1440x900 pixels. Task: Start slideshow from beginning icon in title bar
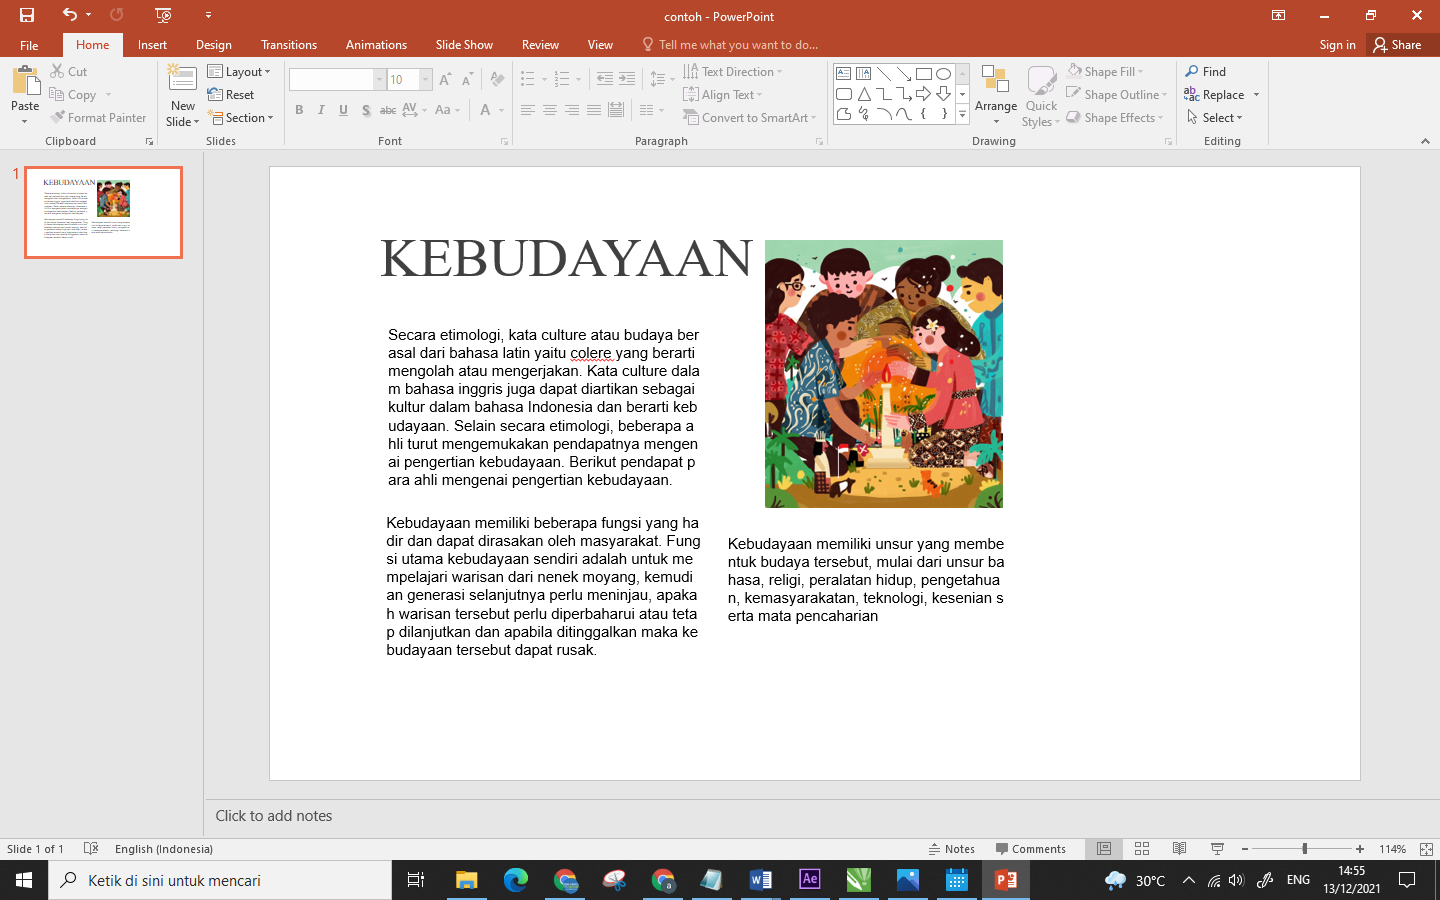[x=164, y=15]
